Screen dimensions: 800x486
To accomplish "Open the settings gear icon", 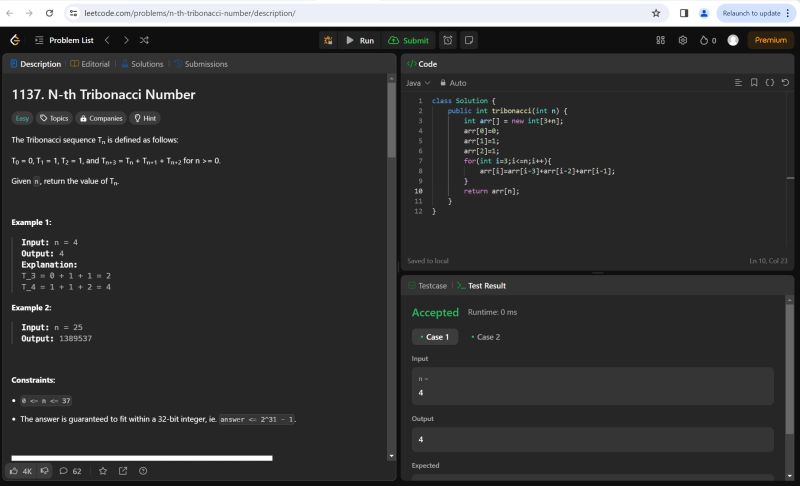I will pyautogui.click(x=683, y=40).
